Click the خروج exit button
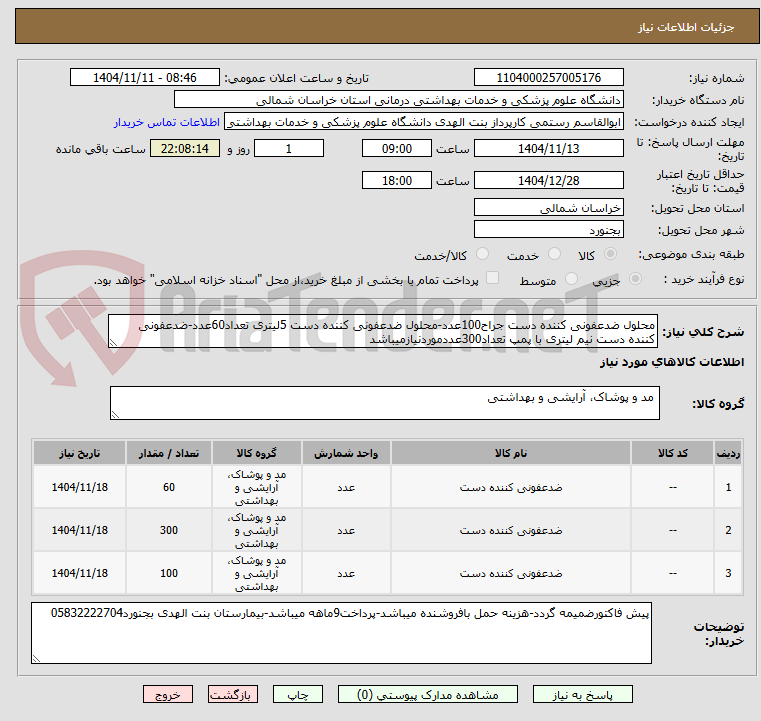Screen dimensions: 761x721 pyautogui.click(x=167, y=694)
